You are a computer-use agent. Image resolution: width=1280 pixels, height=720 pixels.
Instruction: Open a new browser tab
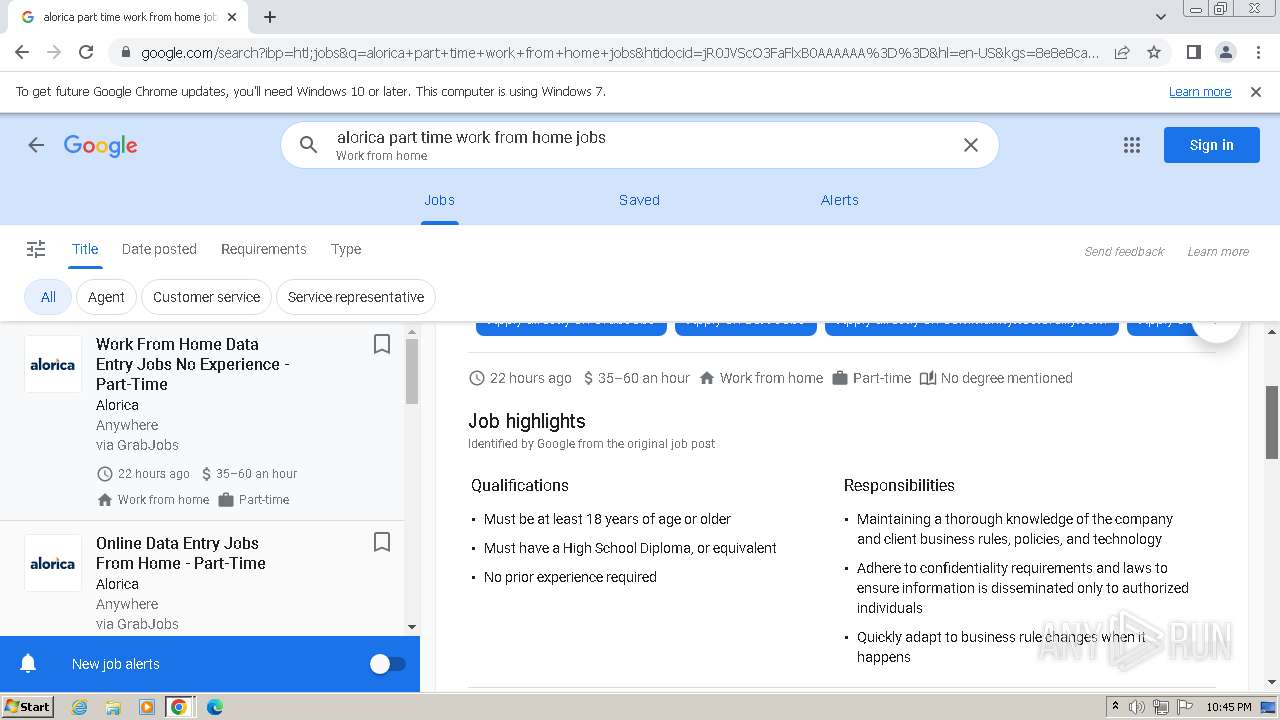coord(270,17)
